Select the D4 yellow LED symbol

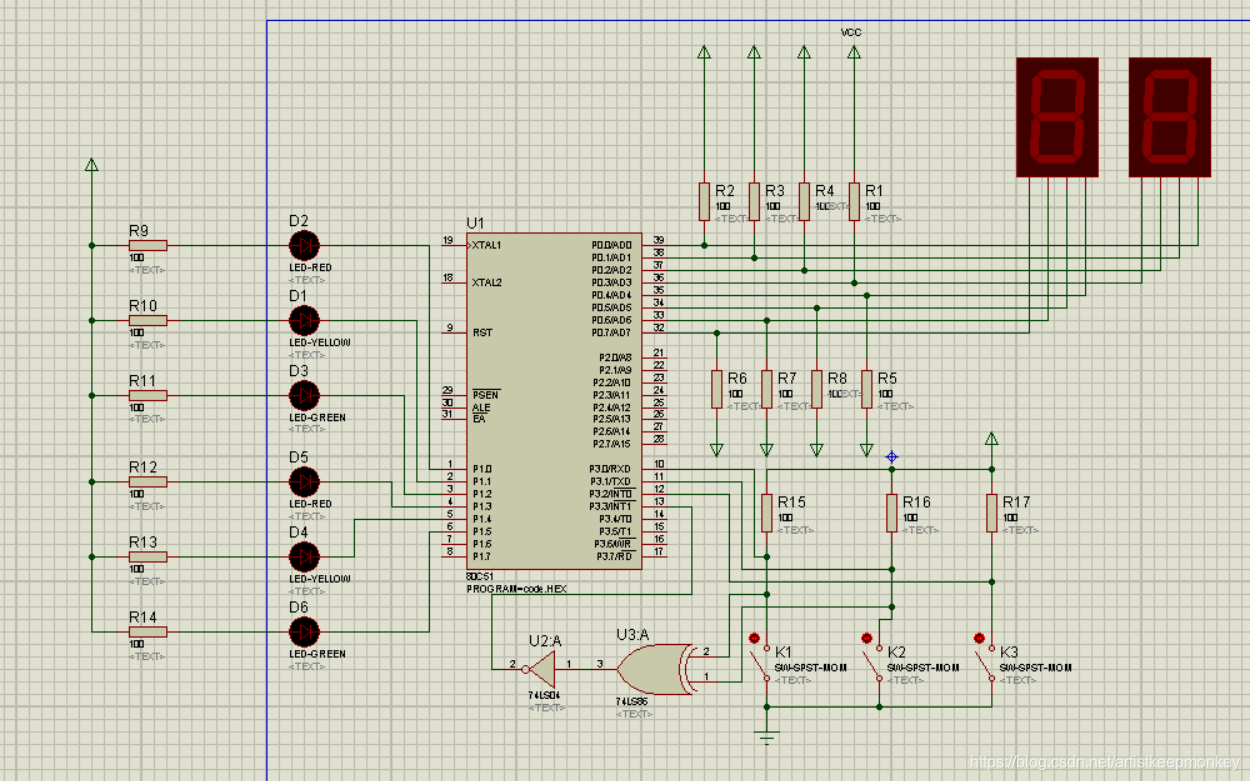[x=304, y=557]
